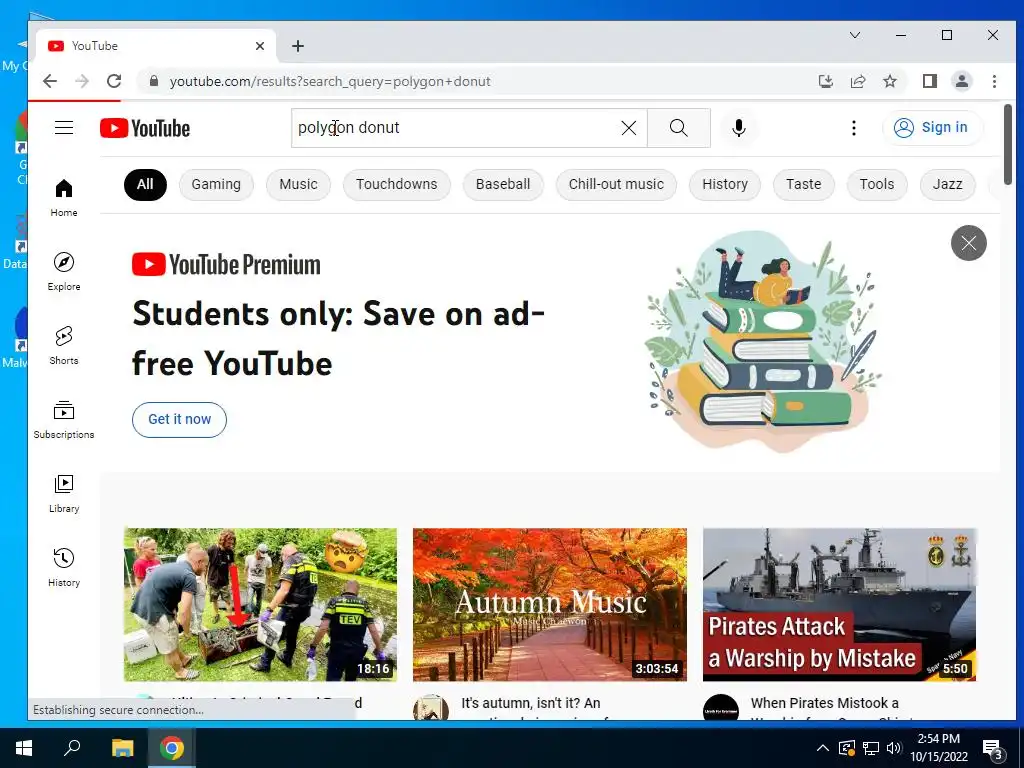1024x768 pixels.
Task: Dismiss the YouTube Premium banner
Action: point(968,243)
